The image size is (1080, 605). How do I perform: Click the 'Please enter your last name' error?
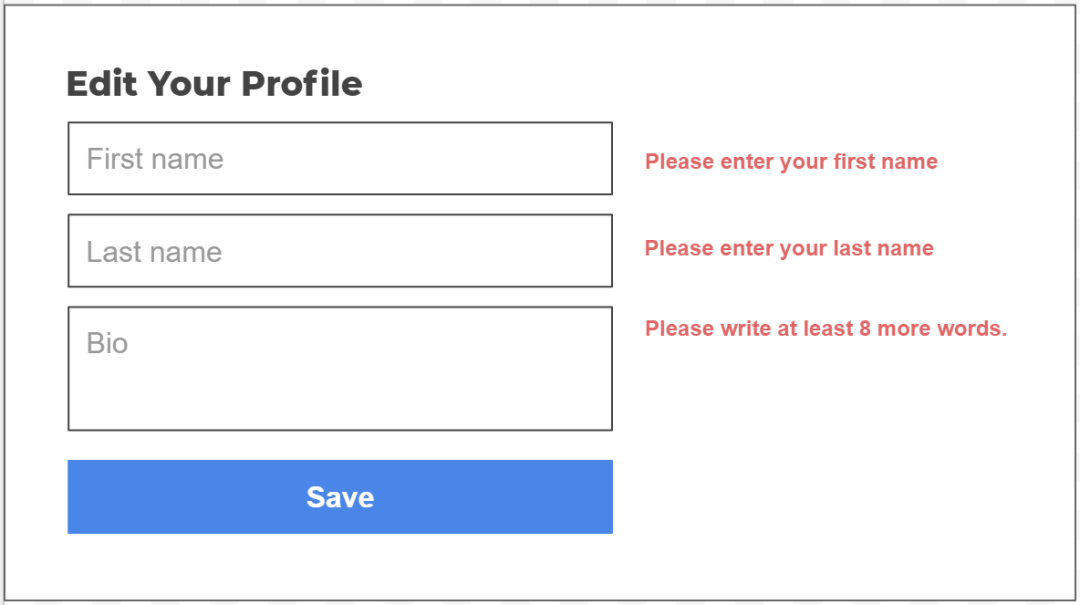coord(789,249)
